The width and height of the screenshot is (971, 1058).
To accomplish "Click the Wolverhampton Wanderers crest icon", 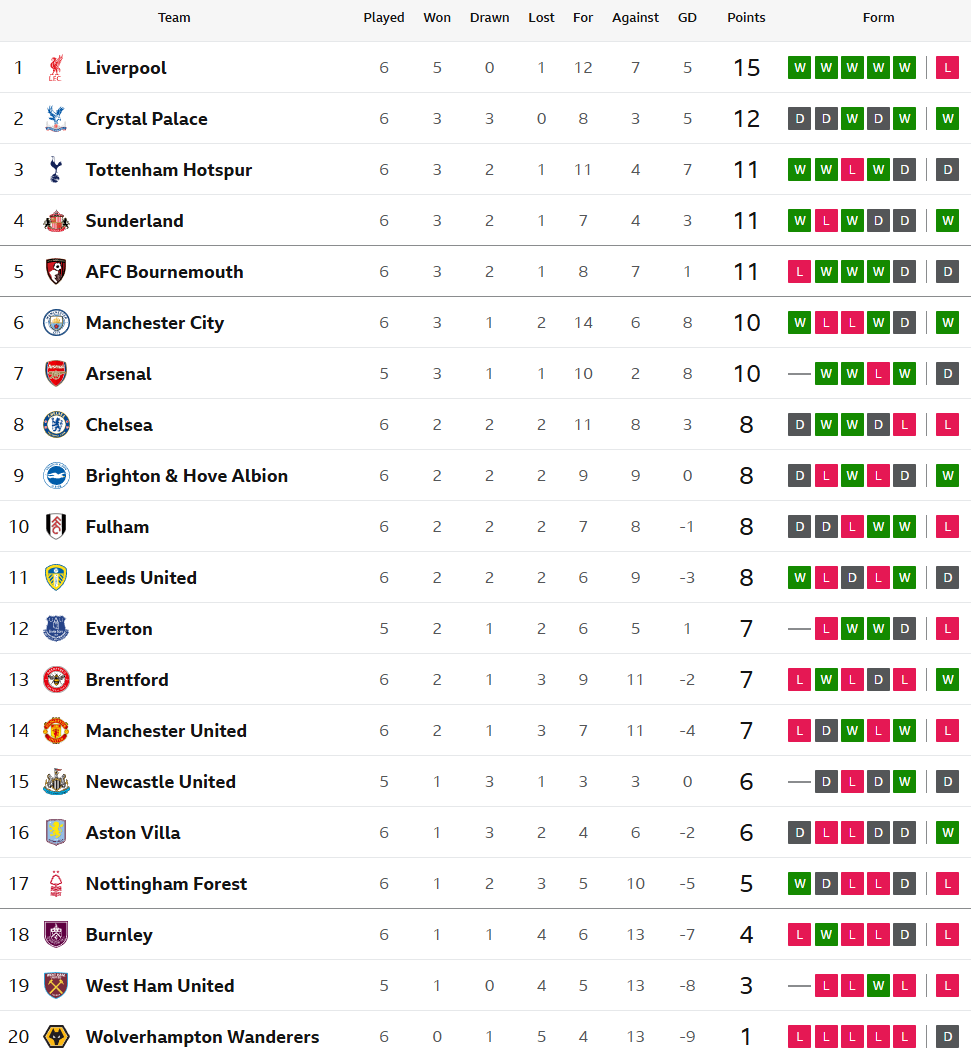I will pyautogui.click(x=56, y=1037).
